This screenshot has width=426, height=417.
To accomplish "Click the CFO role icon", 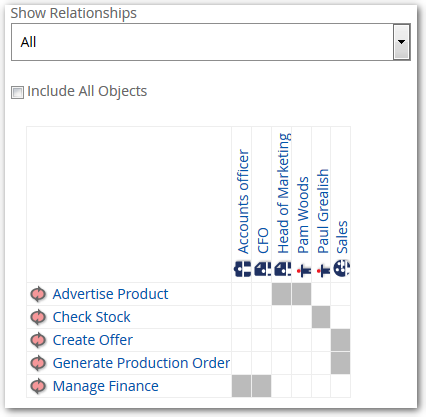I will [262, 269].
